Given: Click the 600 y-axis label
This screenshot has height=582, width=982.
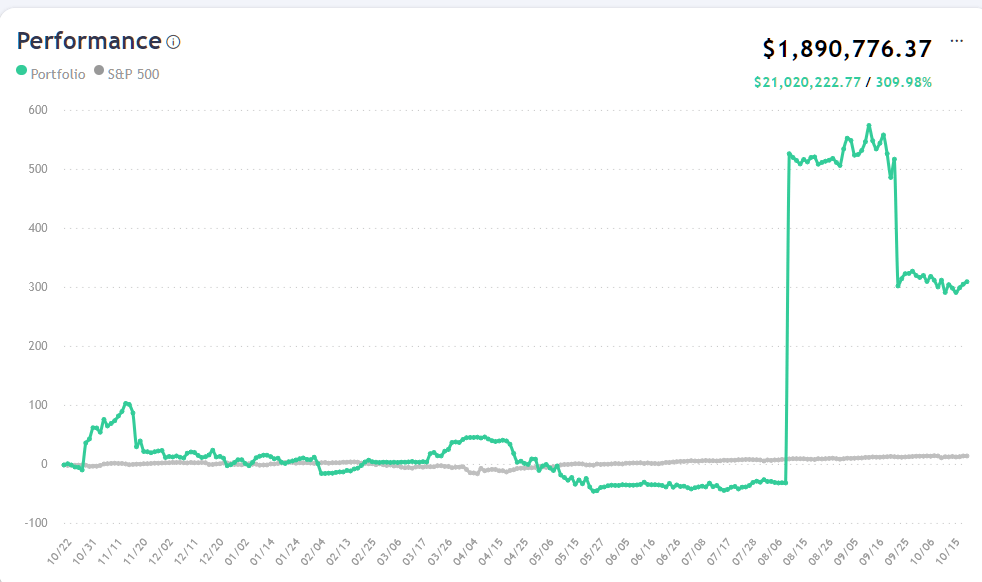Looking at the screenshot, I should (x=37, y=110).
